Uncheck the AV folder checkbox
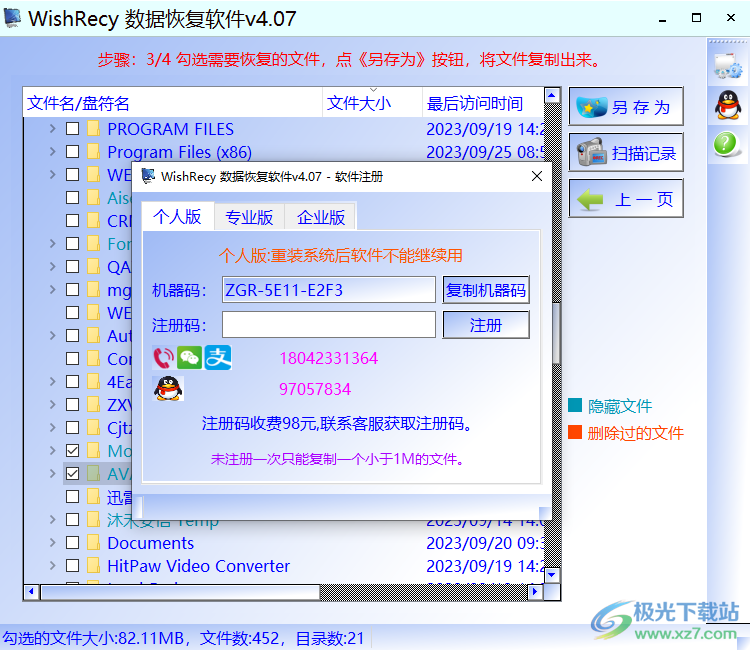The width and height of the screenshot is (750, 650). coord(72,474)
